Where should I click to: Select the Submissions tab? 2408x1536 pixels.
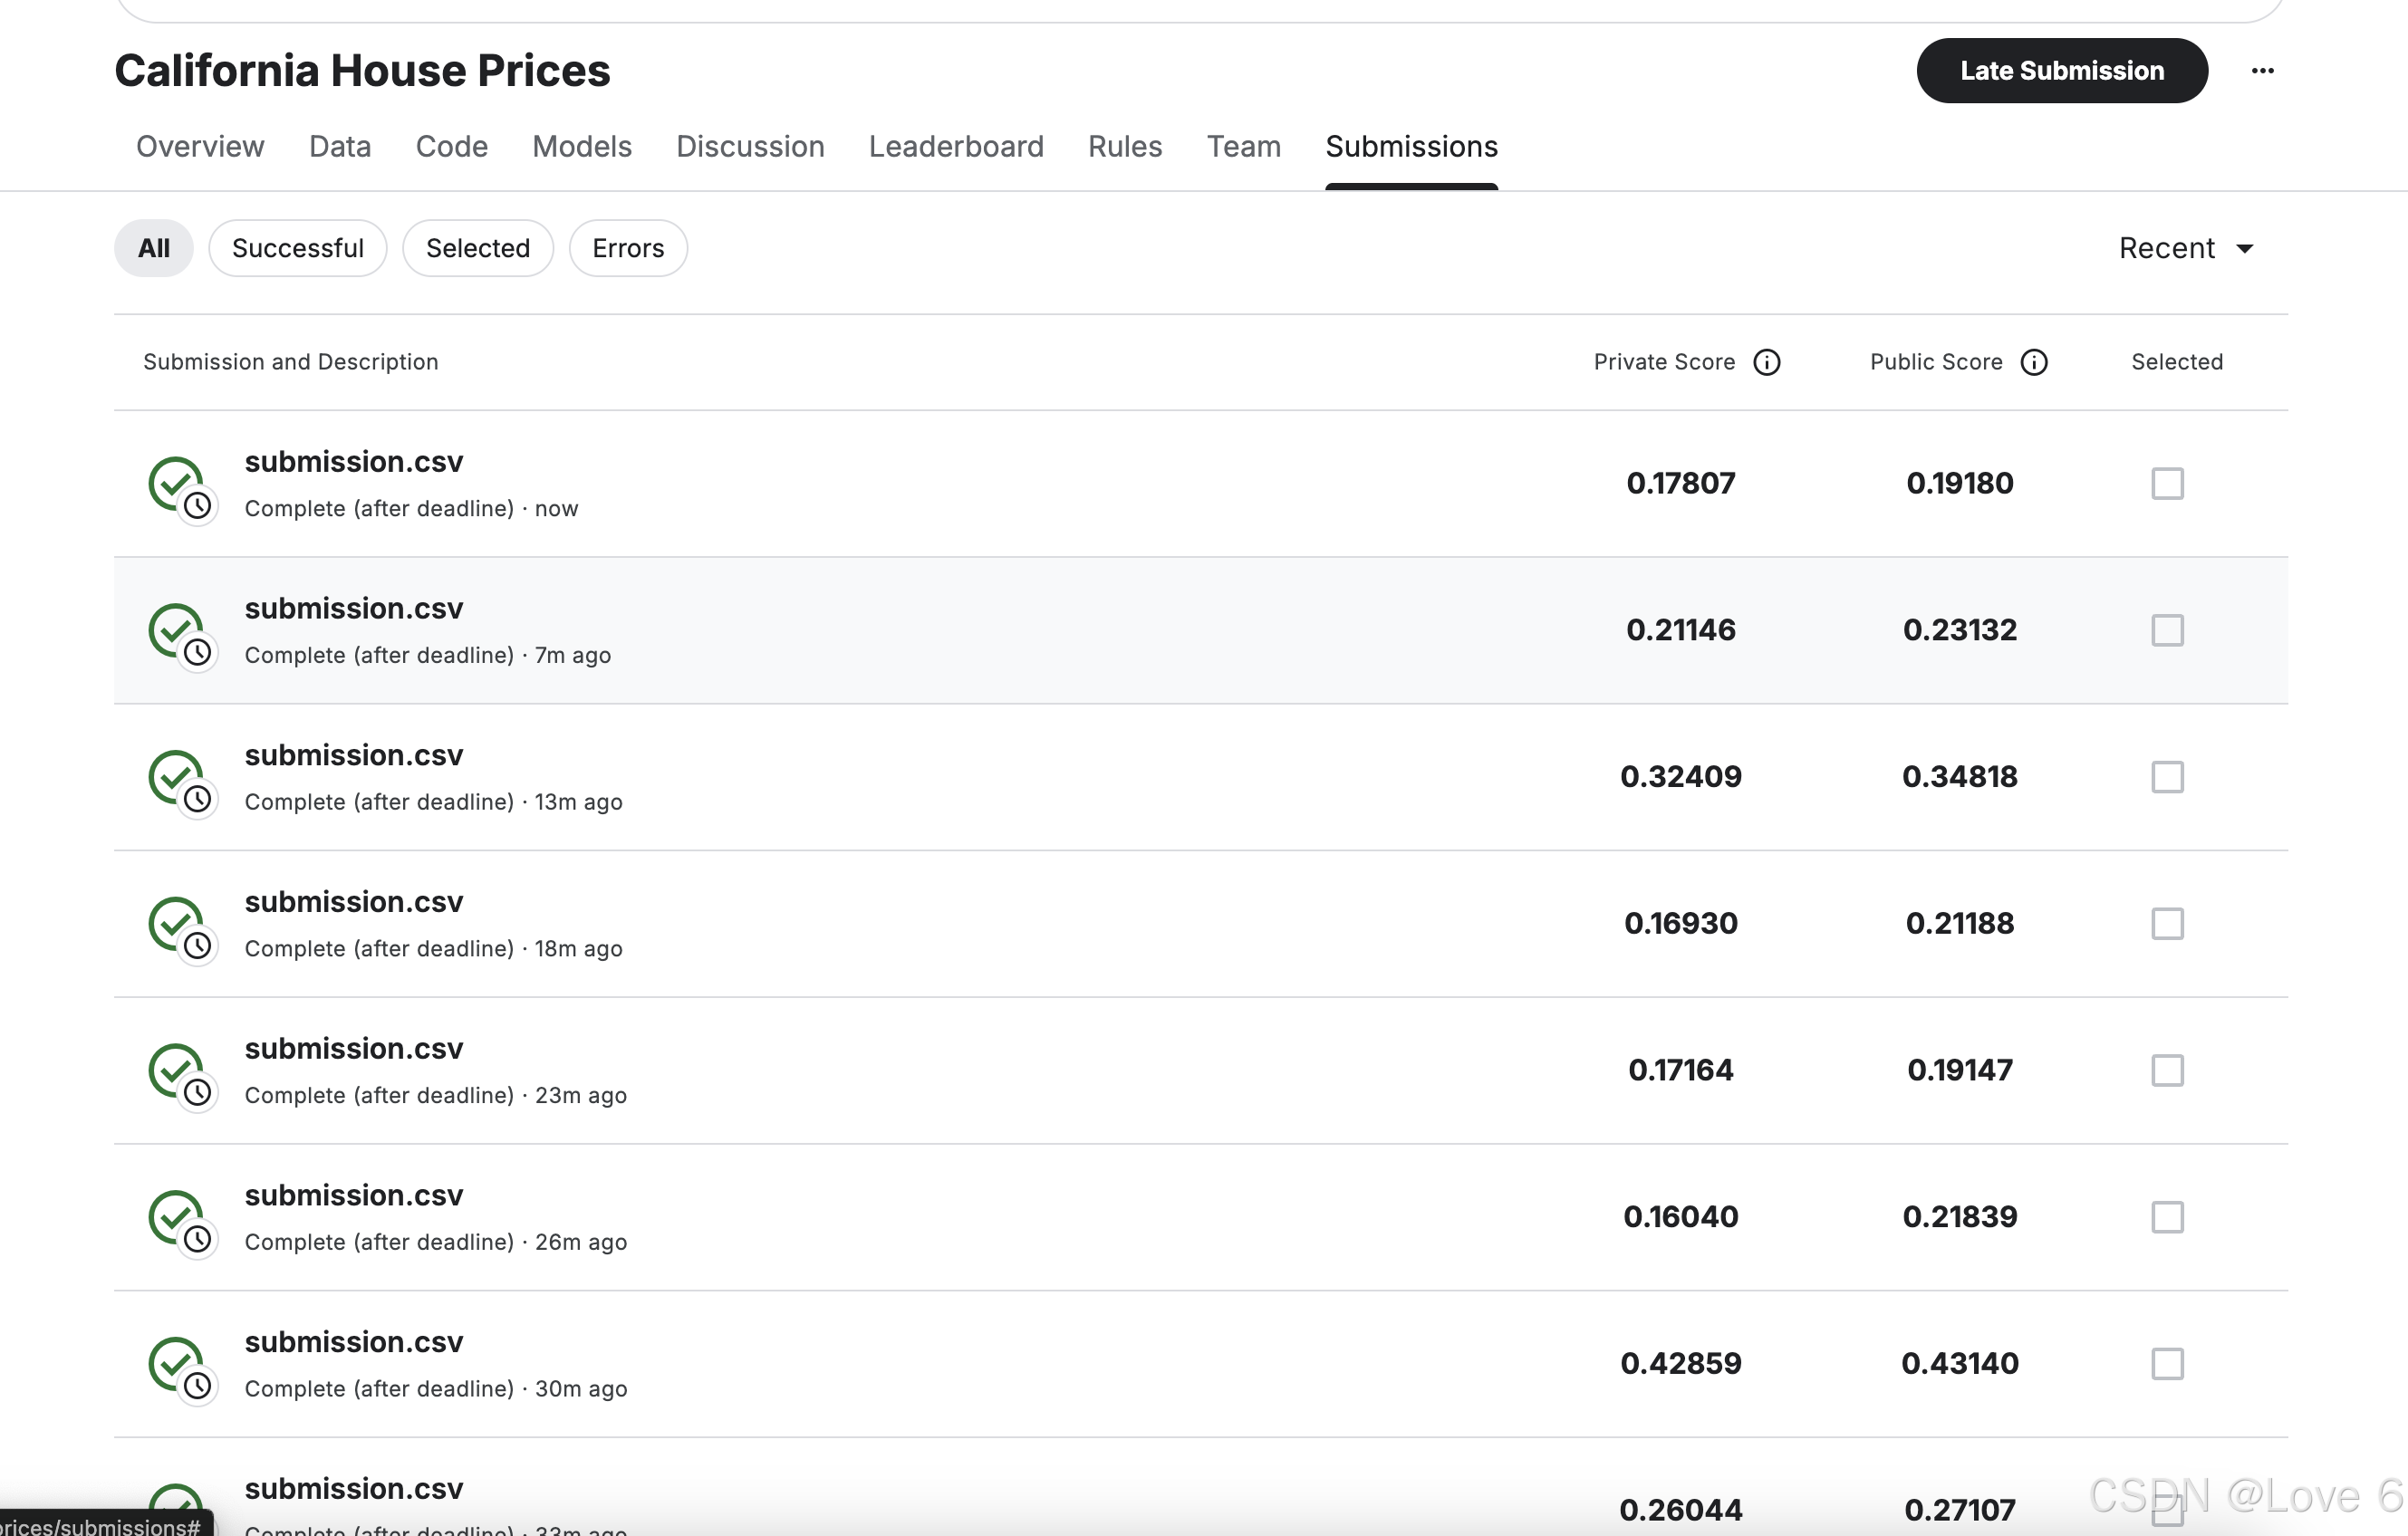tap(1411, 147)
